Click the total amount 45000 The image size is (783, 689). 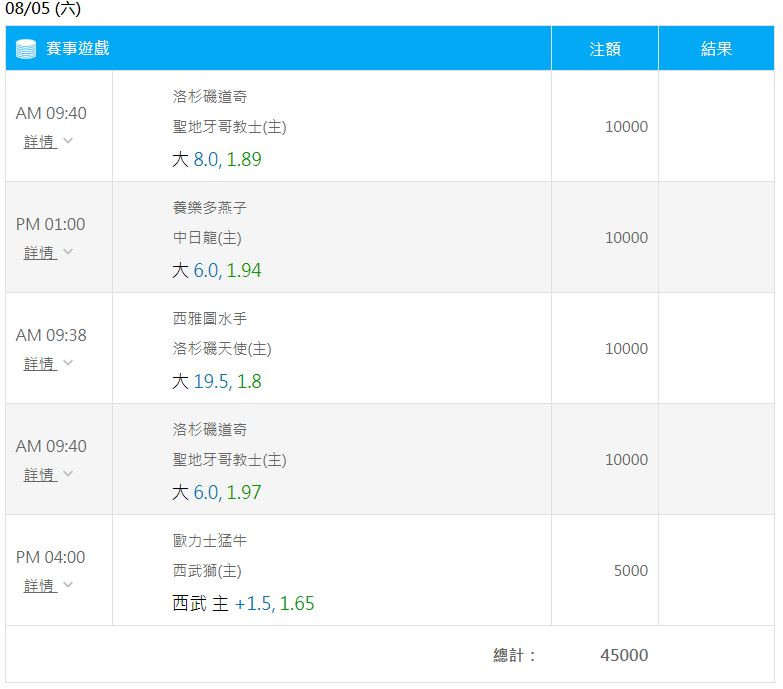pyautogui.click(x=624, y=655)
